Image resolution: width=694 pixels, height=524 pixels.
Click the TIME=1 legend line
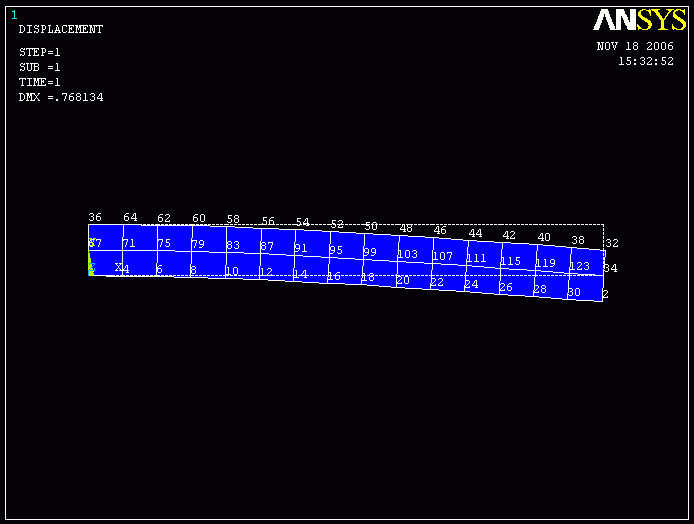(x=39, y=82)
